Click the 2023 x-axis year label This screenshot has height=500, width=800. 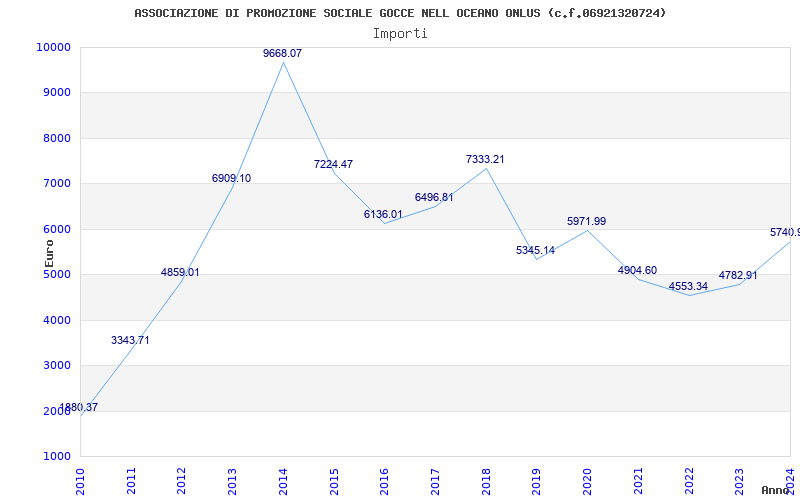[x=739, y=481]
